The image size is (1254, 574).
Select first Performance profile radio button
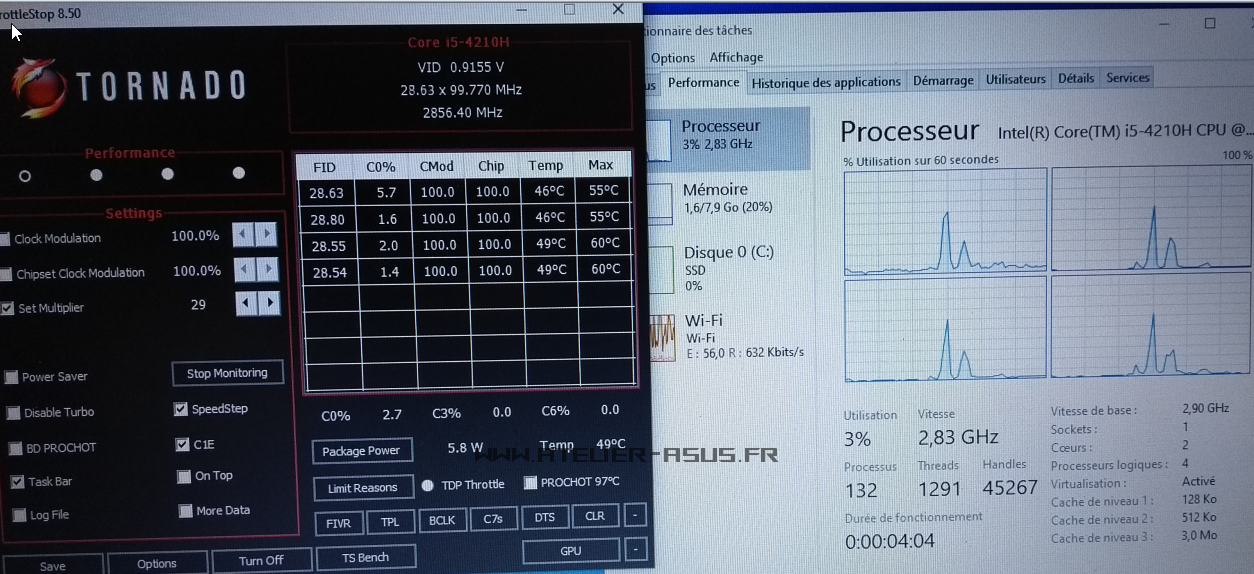(25, 176)
